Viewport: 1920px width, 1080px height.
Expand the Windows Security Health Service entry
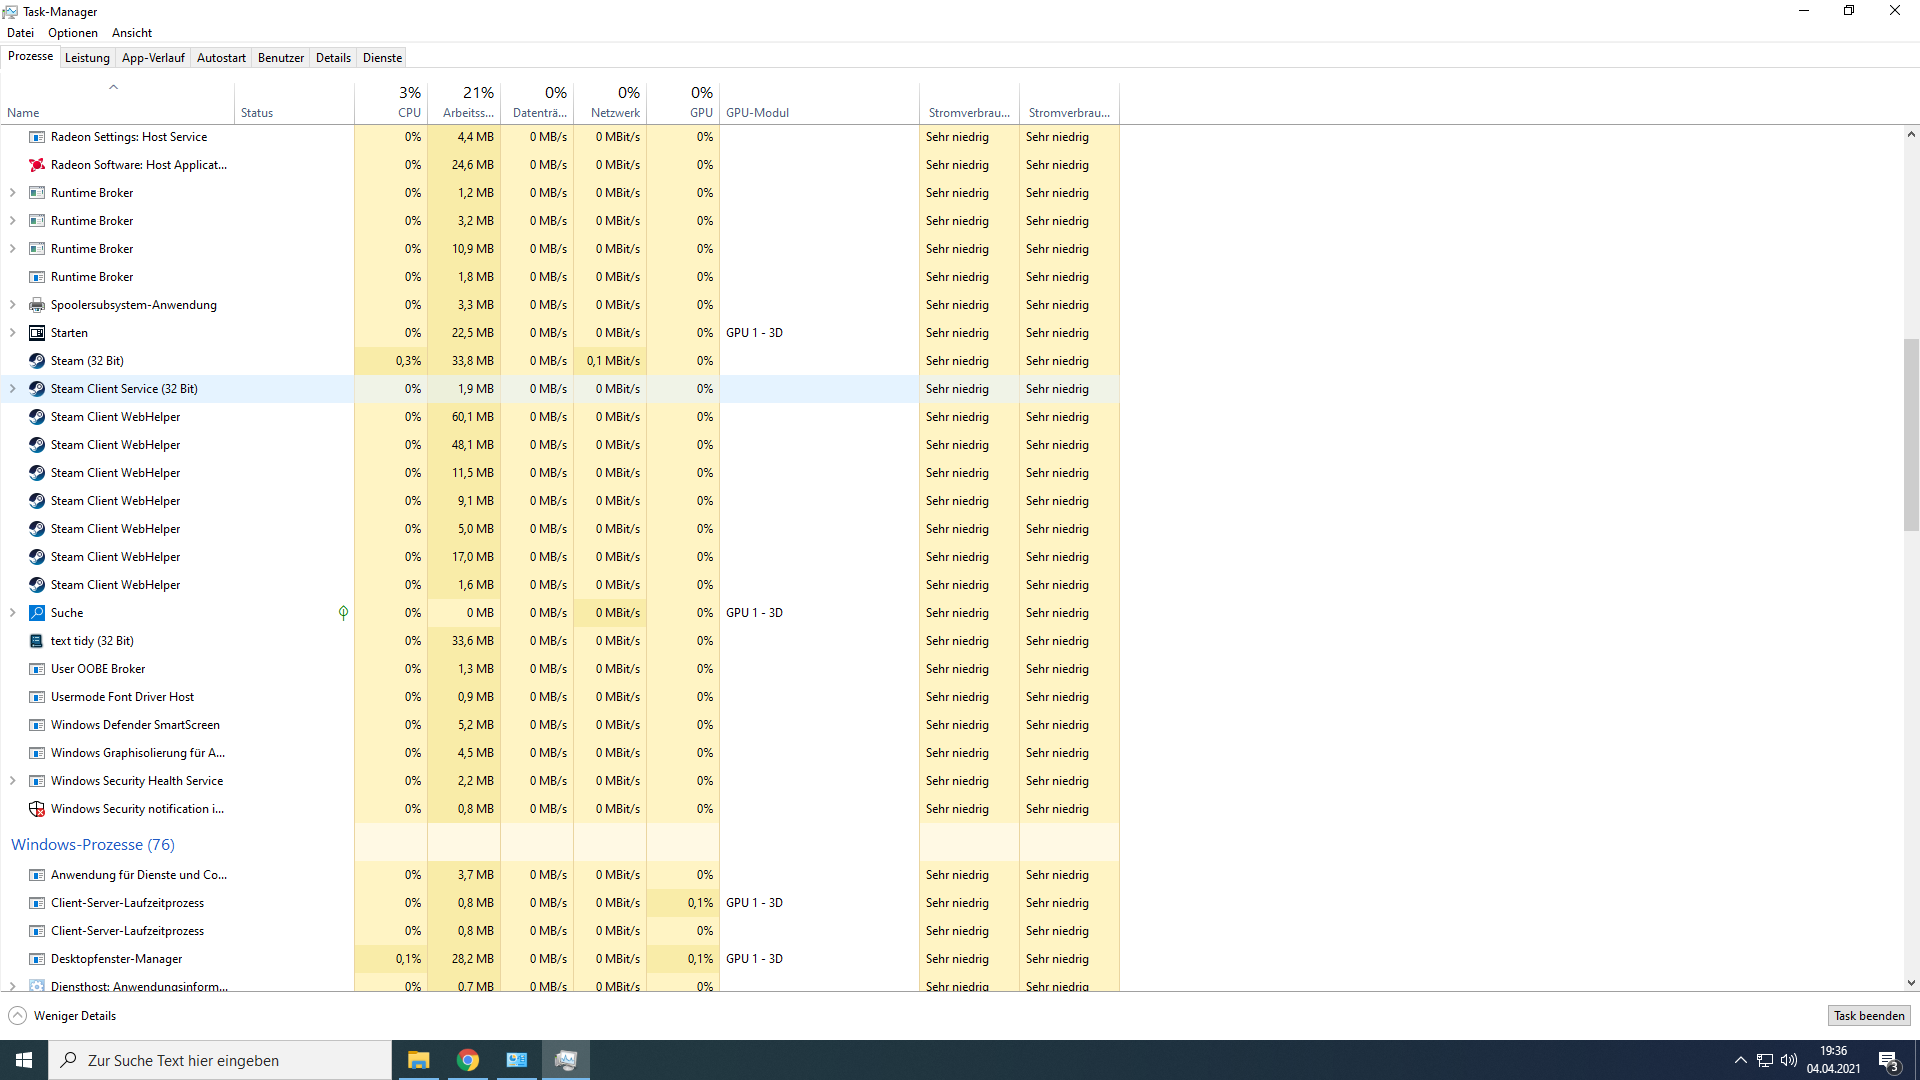point(12,780)
